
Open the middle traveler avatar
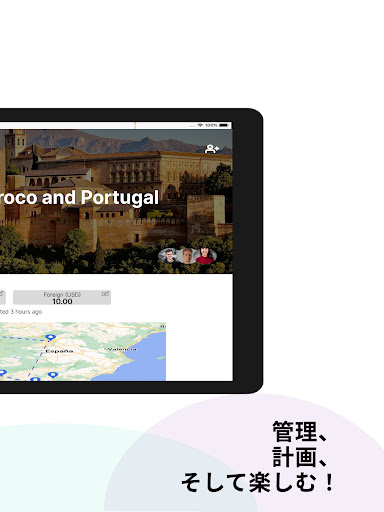pos(187,256)
